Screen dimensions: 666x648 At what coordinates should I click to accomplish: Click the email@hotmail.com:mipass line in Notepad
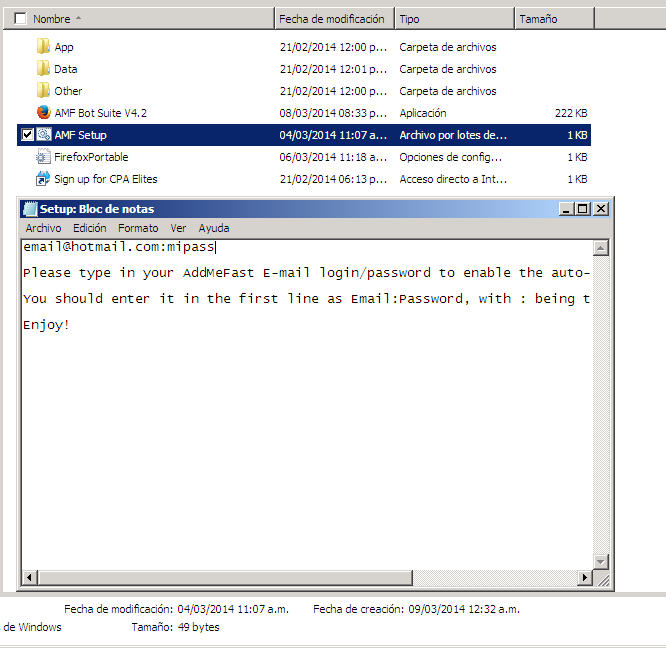click(119, 247)
